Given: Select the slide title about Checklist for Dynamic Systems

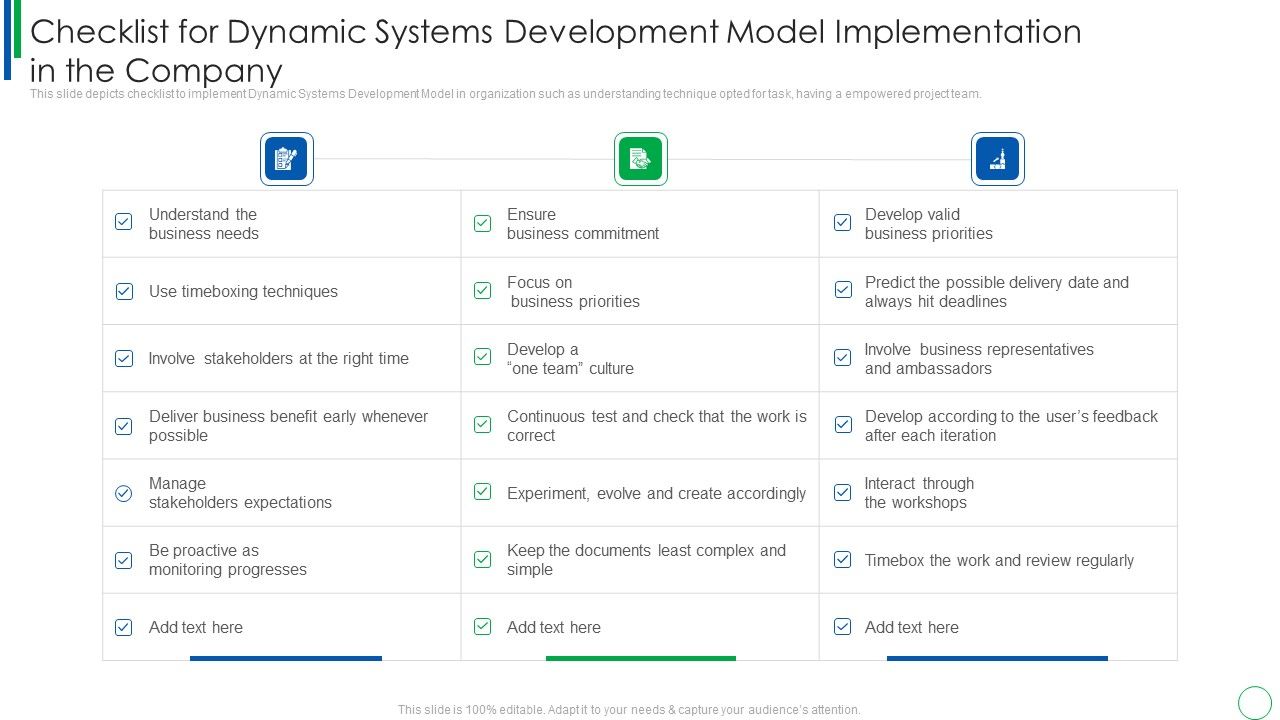Looking at the screenshot, I should pos(556,51).
